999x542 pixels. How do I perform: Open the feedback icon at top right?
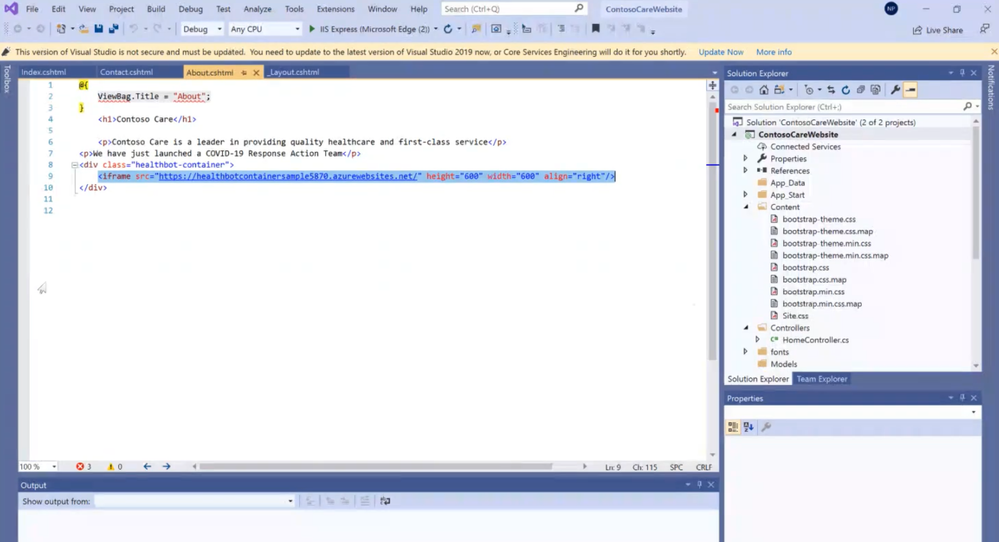(x=984, y=29)
